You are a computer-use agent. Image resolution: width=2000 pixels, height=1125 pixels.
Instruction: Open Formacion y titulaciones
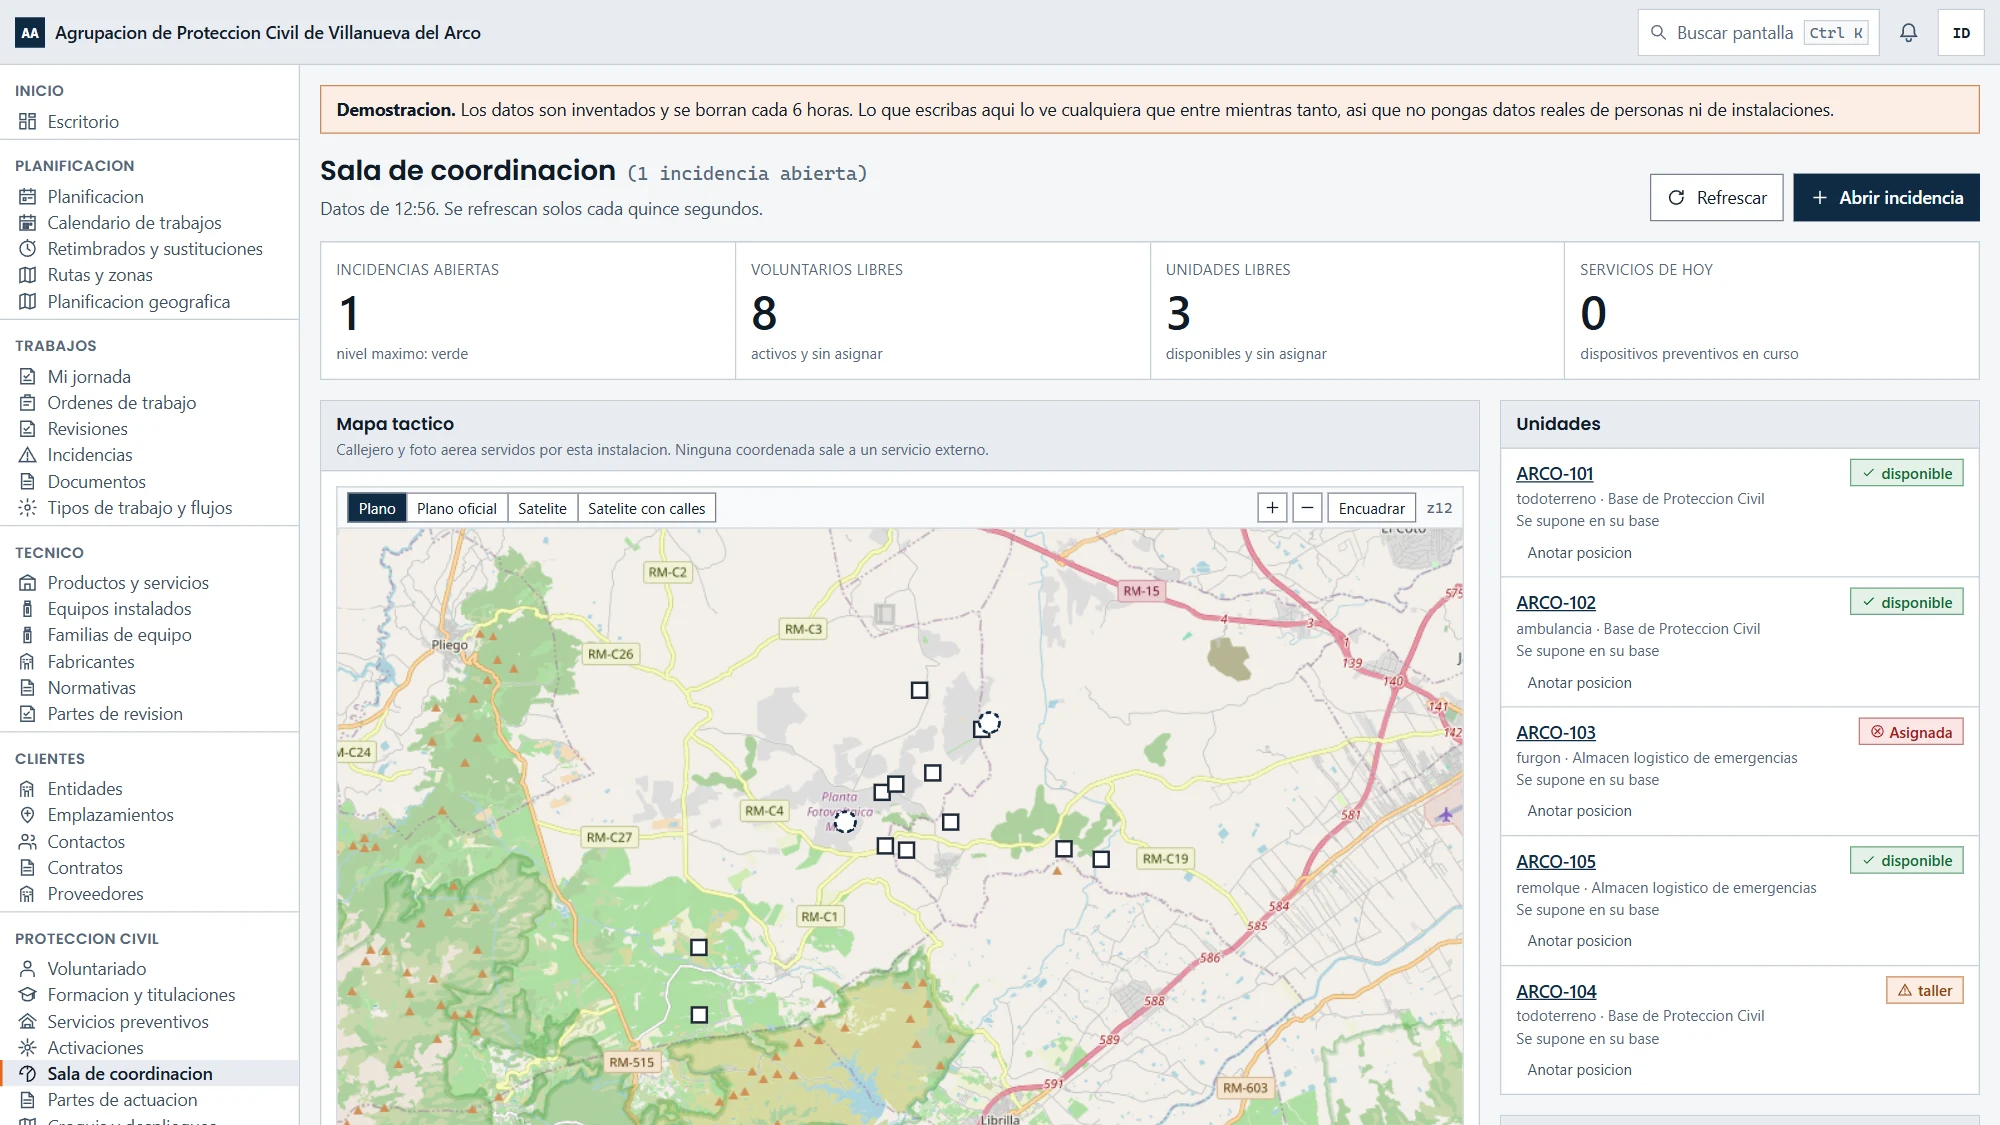[x=149, y=995]
